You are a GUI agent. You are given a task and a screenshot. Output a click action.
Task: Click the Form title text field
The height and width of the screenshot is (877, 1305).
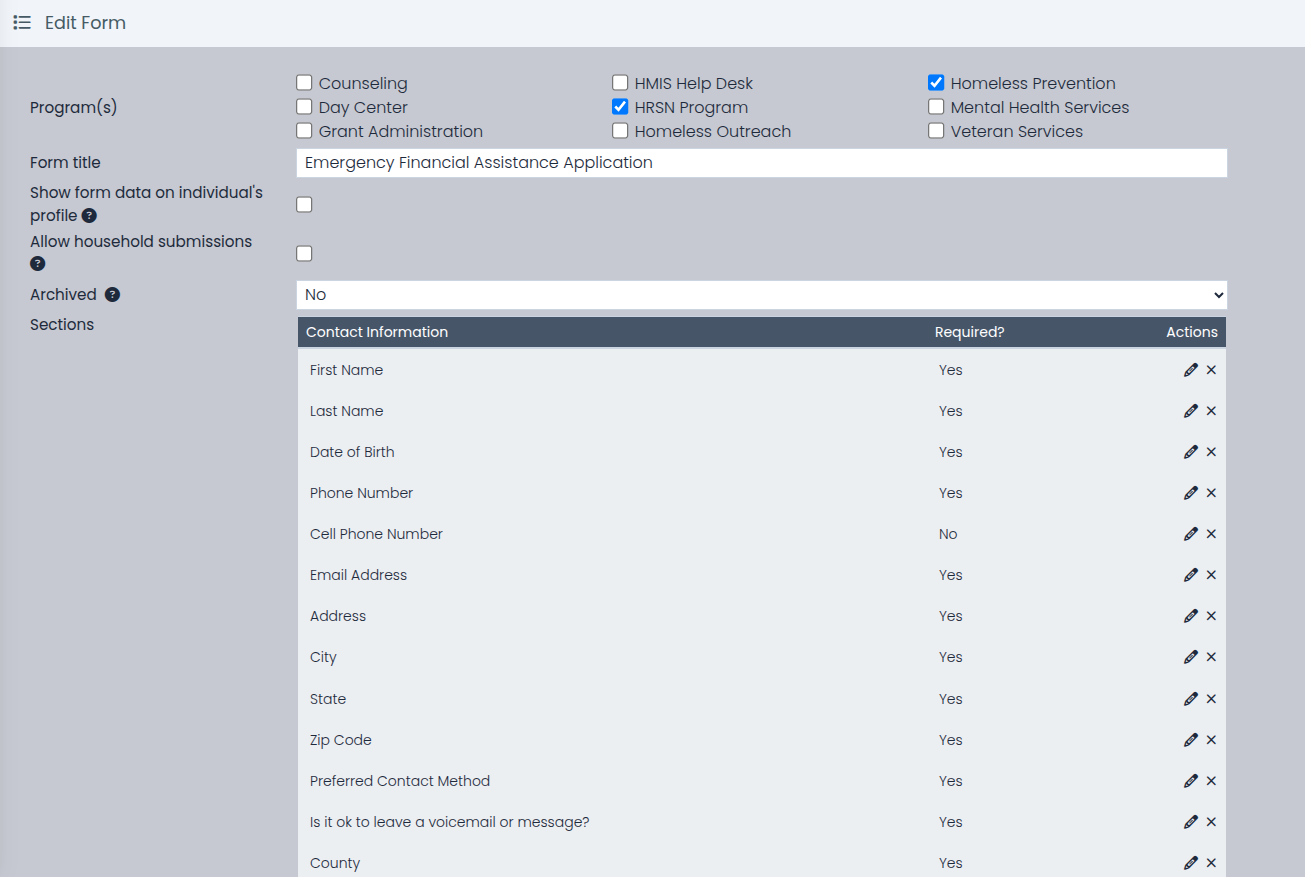point(762,163)
